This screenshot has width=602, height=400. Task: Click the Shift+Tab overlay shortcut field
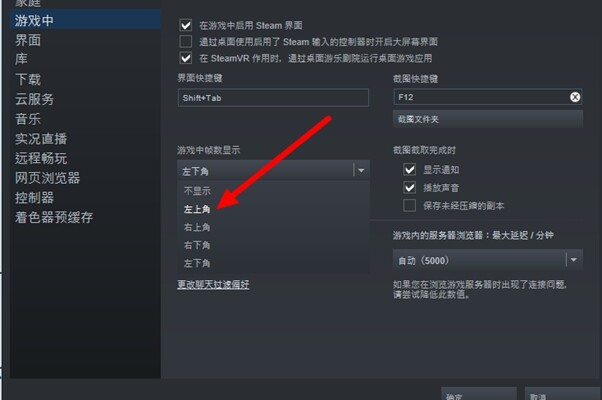(x=273, y=98)
